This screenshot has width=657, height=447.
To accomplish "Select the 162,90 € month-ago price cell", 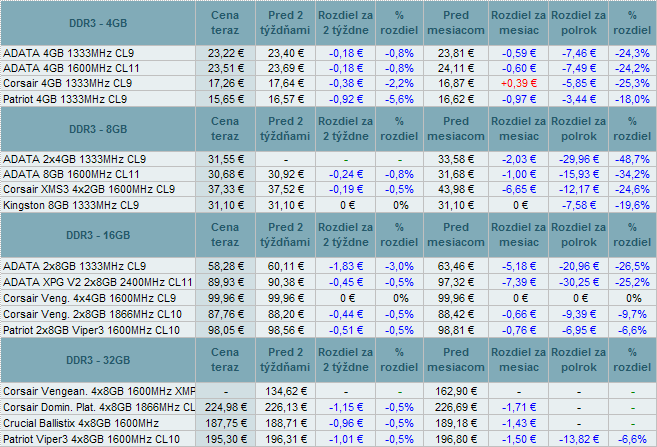I will pyautogui.click(x=456, y=391).
